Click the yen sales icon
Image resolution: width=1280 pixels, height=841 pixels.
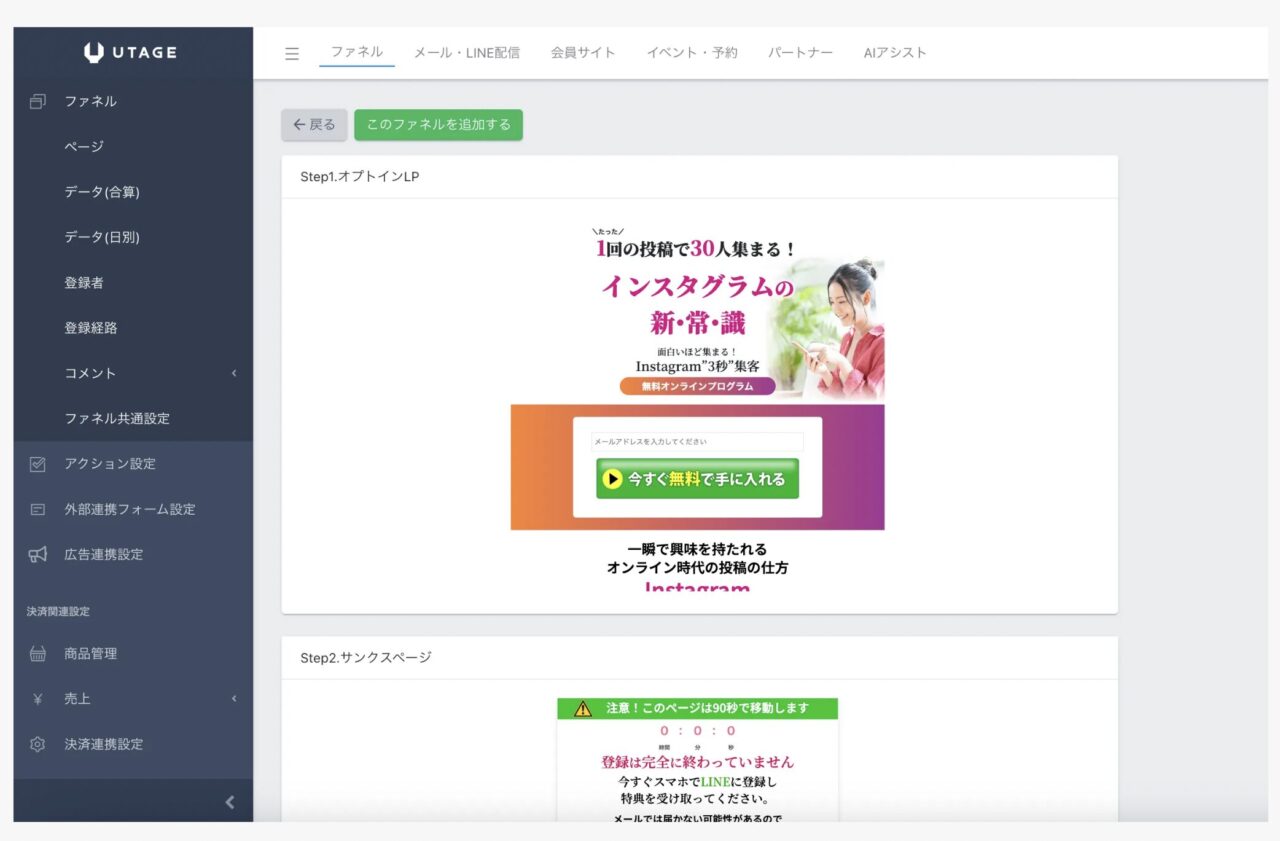pyautogui.click(x=38, y=699)
